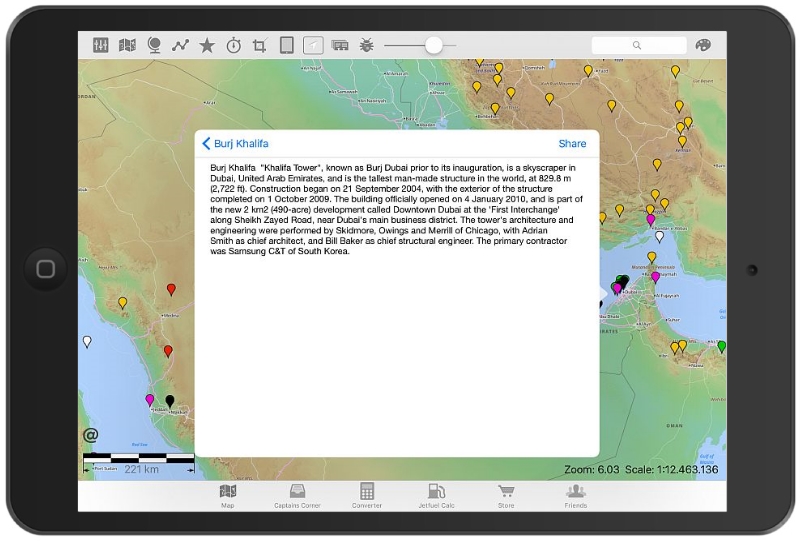Click the 221 km scale bar
The image size is (800, 541).
click(139, 463)
